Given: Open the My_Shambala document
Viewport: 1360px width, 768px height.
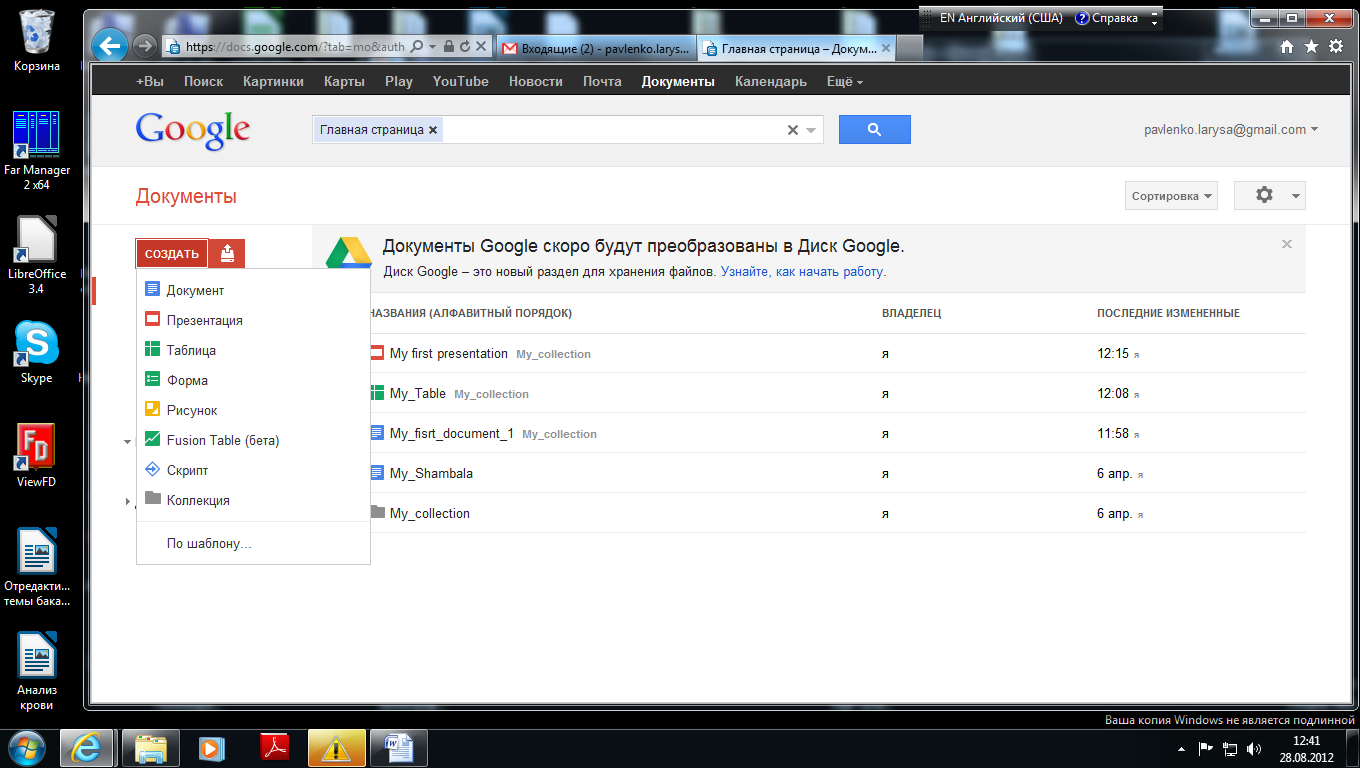Looking at the screenshot, I should (431, 473).
